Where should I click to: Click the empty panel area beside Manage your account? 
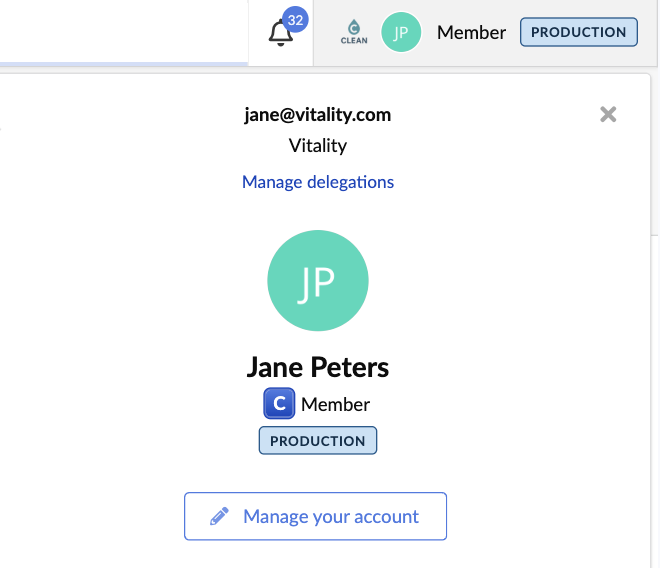tap(550, 517)
